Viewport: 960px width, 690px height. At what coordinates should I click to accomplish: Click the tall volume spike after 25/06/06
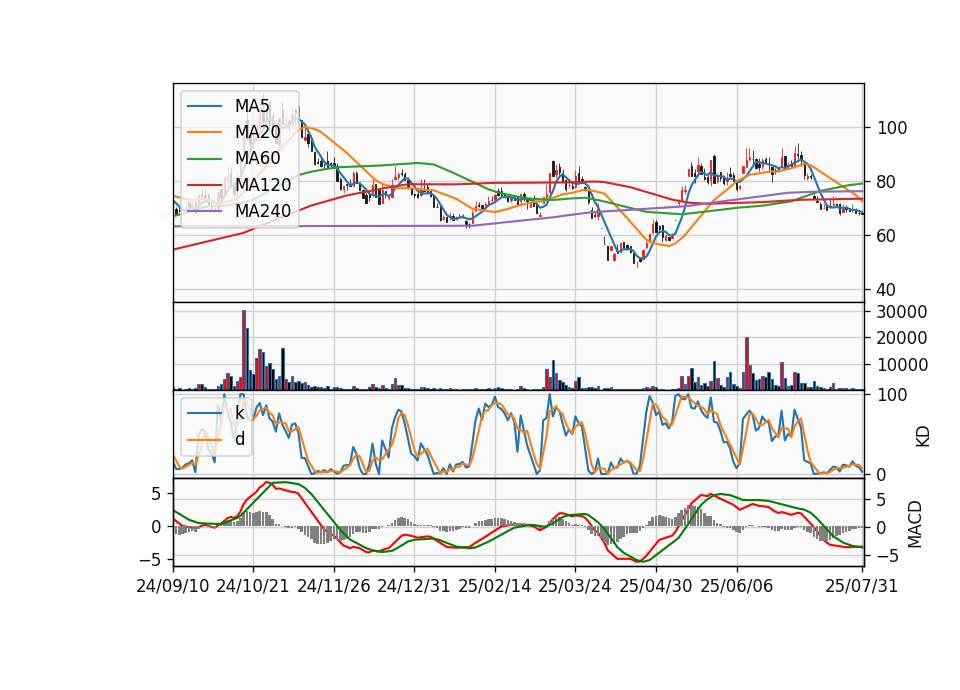(747, 364)
